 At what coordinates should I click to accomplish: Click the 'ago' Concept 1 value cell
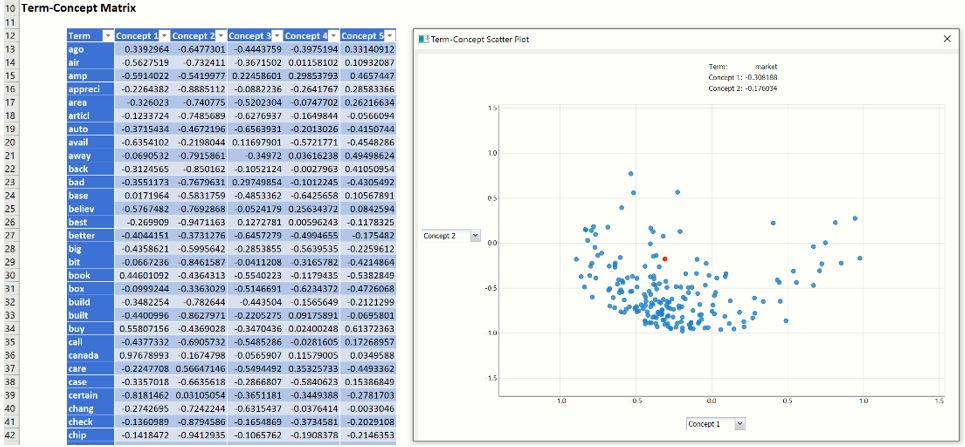pos(143,48)
